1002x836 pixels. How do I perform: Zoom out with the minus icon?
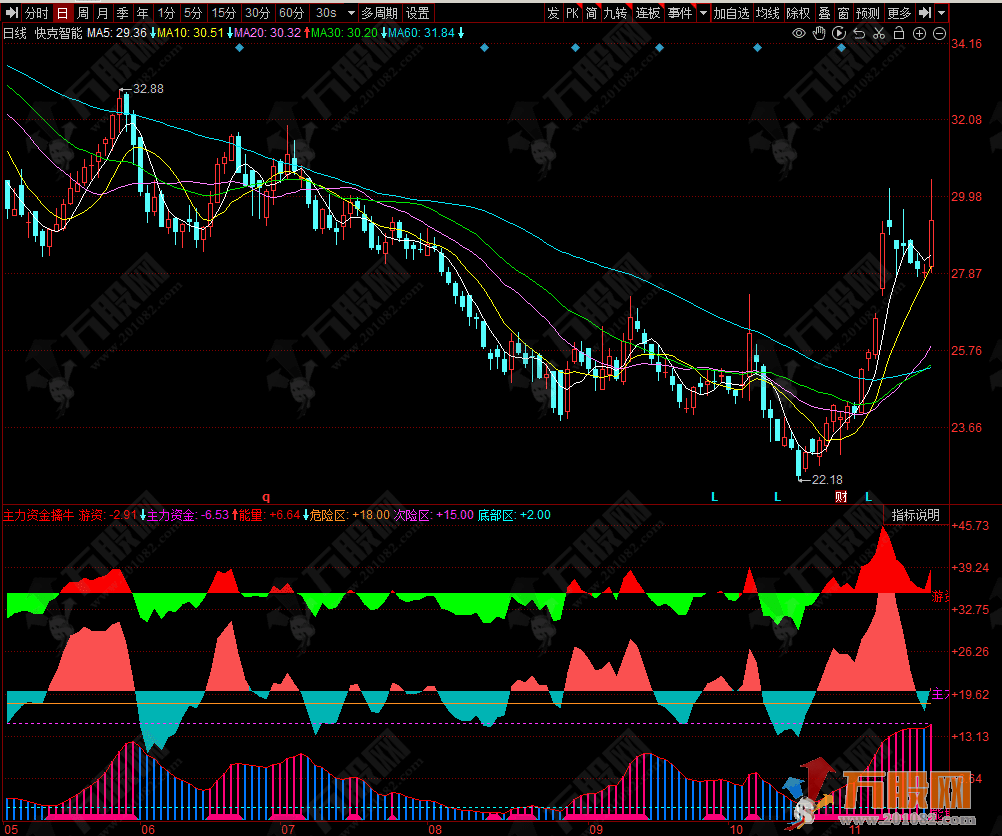coord(940,33)
